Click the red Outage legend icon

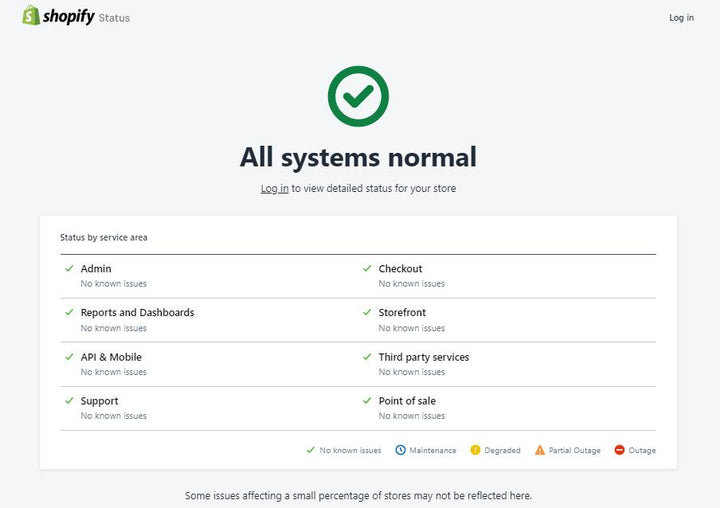619,450
